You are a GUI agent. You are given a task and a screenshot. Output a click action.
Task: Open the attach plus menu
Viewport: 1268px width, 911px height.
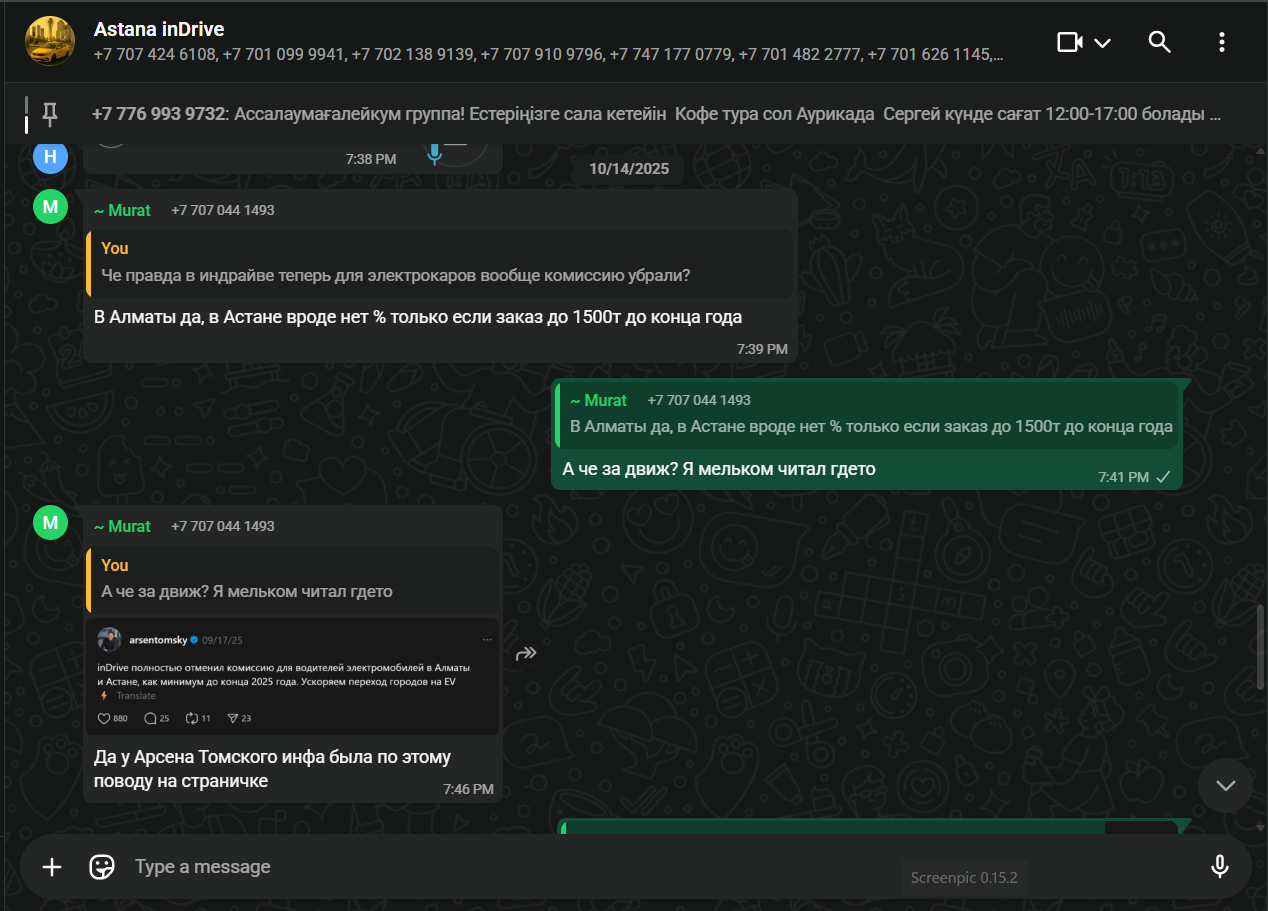click(x=52, y=867)
